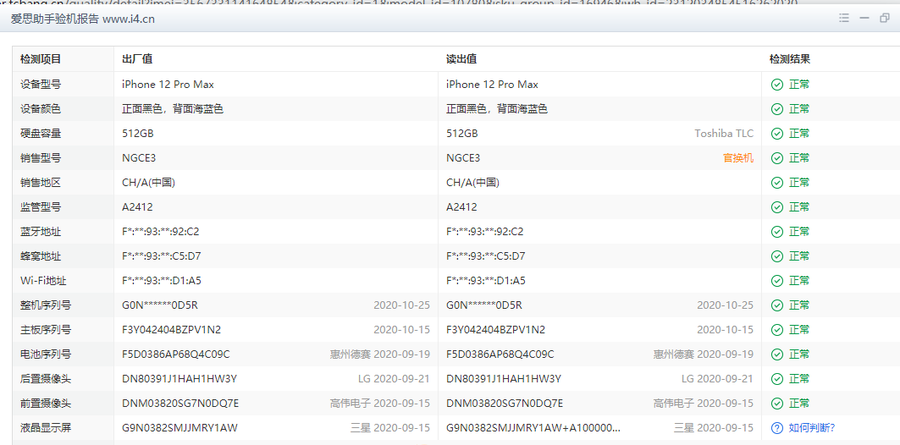Viewport: 900px width, 445px height.
Task: Select the 监管型号 row label
Action: tap(41, 207)
